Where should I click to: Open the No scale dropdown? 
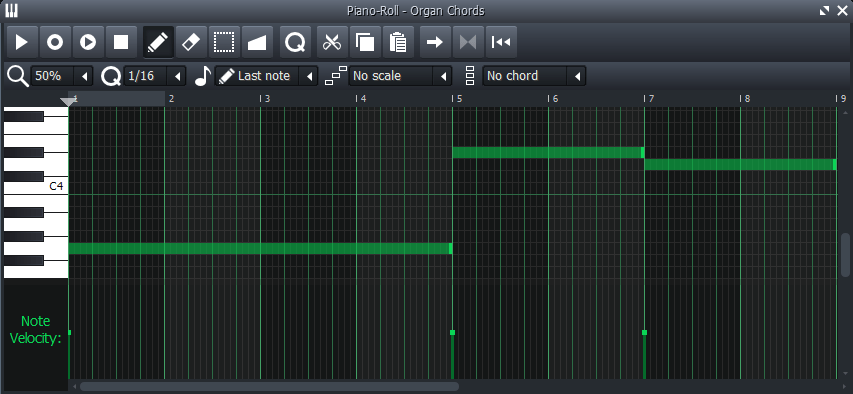click(x=400, y=76)
